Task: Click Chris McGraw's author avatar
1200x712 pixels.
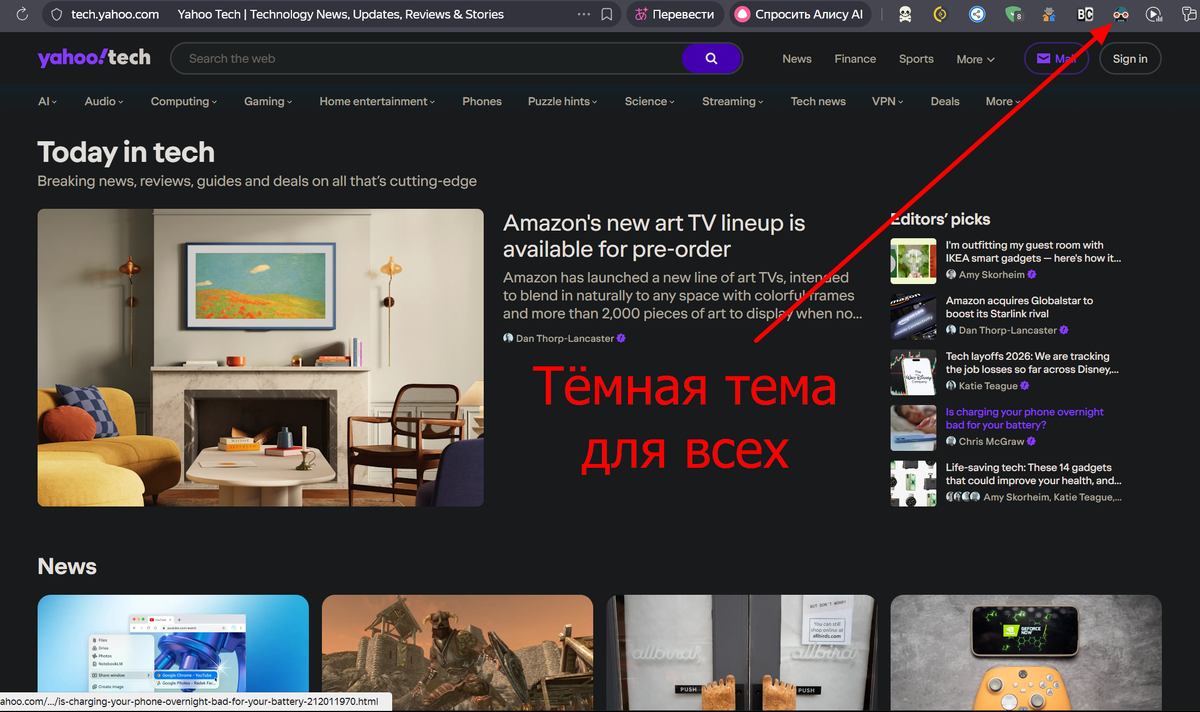Action: point(951,441)
